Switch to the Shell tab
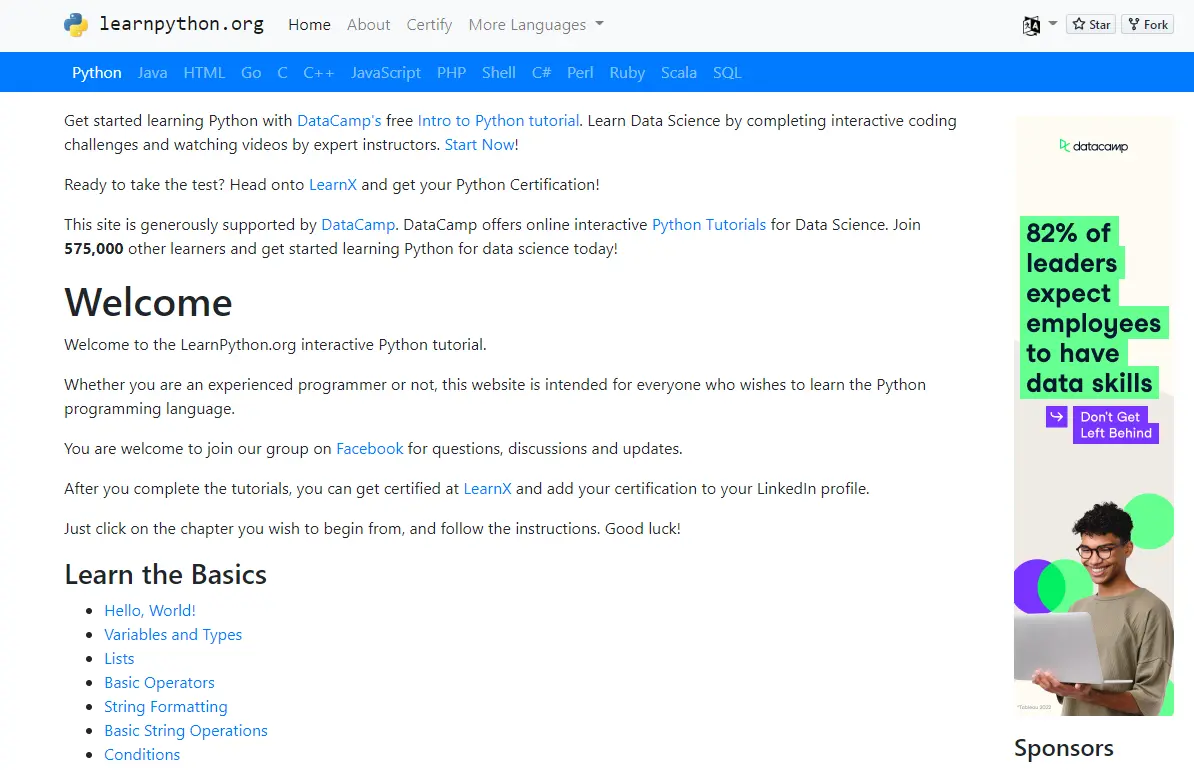 point(499,72)
